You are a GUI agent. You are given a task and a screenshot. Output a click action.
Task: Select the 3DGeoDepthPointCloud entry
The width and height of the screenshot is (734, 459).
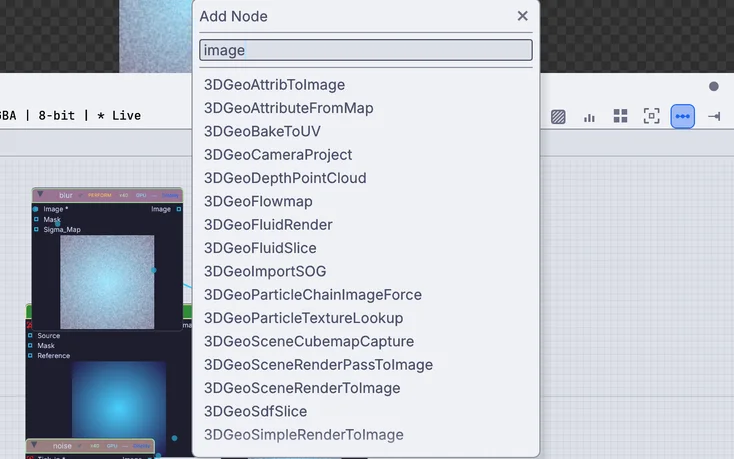click(285, 178)
